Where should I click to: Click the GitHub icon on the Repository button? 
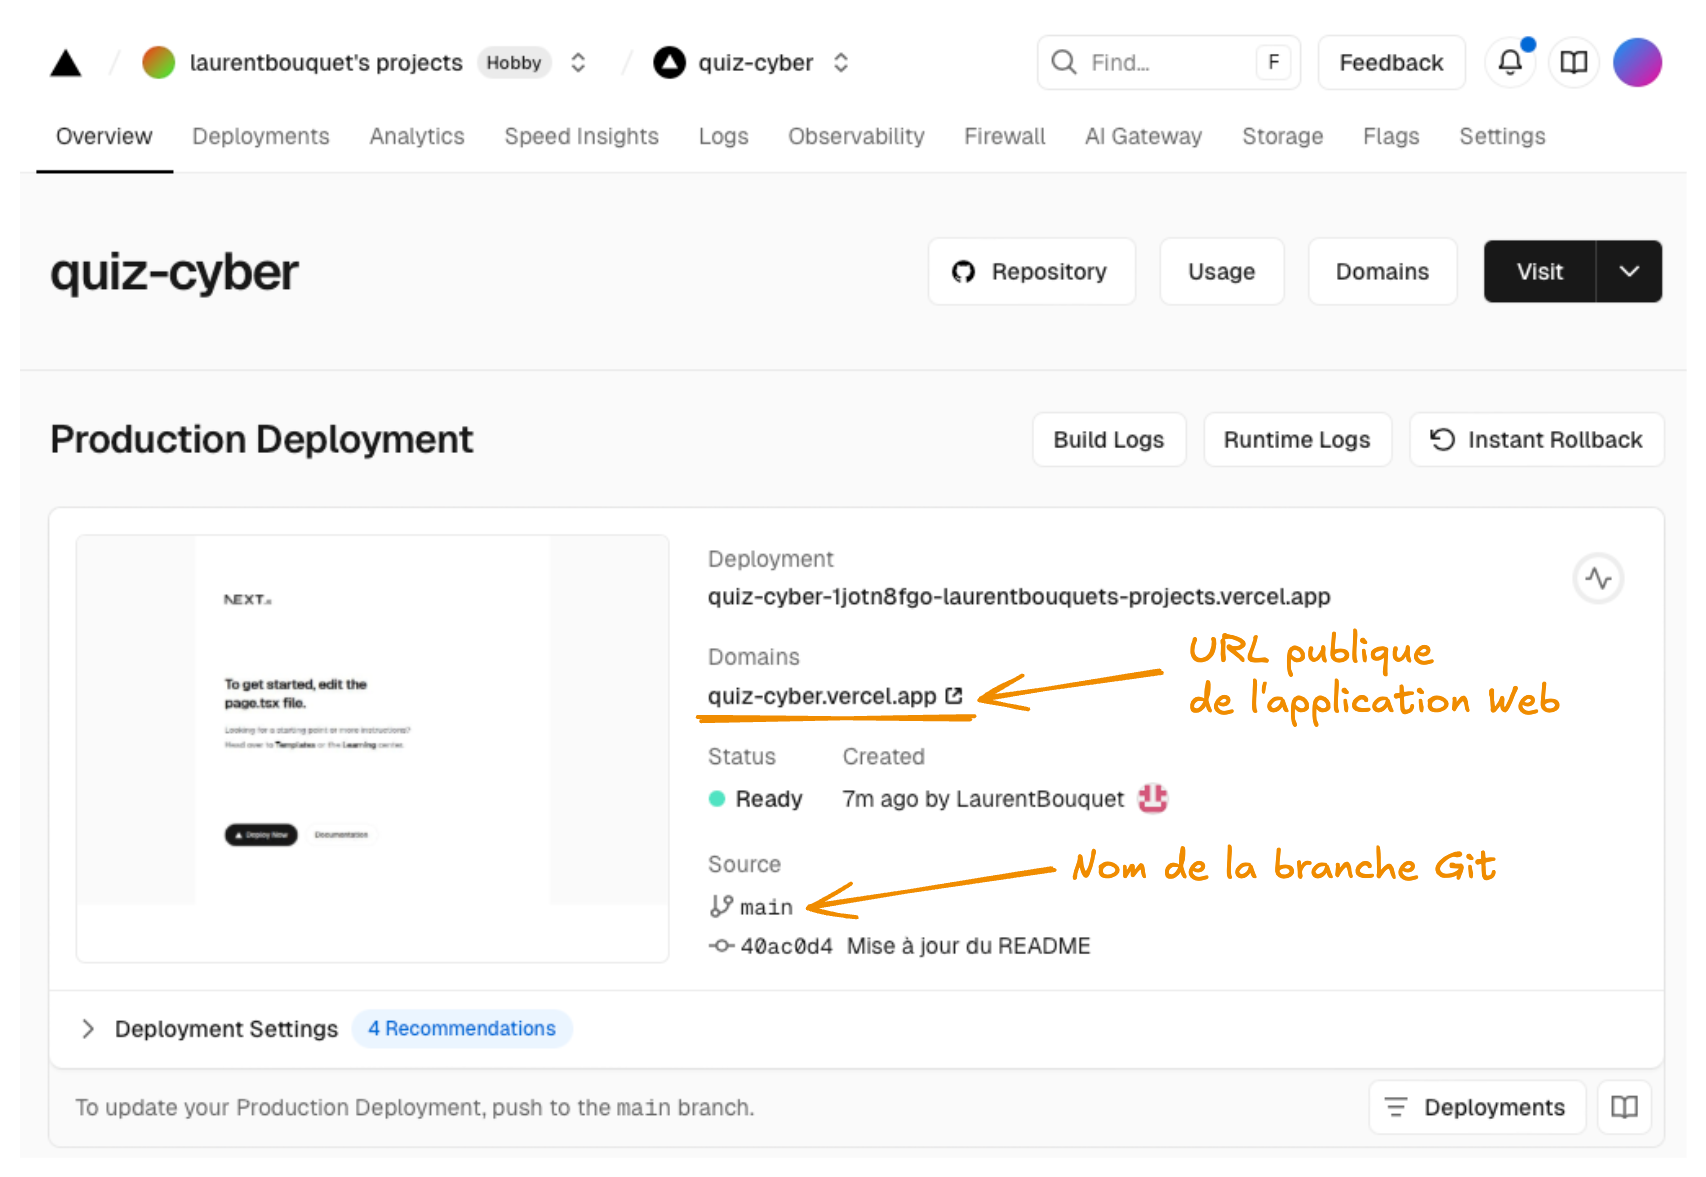point(963,271)
